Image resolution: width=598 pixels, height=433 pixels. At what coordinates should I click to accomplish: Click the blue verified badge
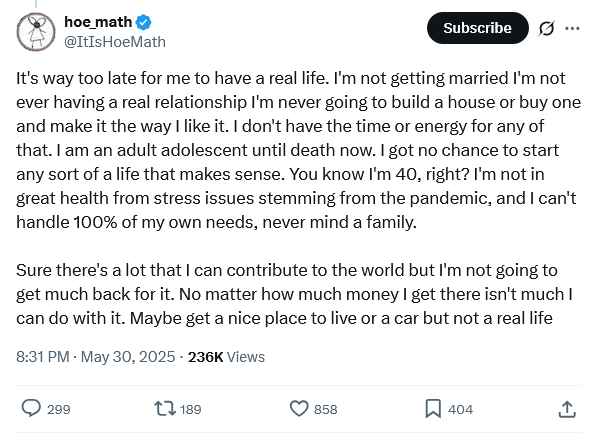click(144, 23)
